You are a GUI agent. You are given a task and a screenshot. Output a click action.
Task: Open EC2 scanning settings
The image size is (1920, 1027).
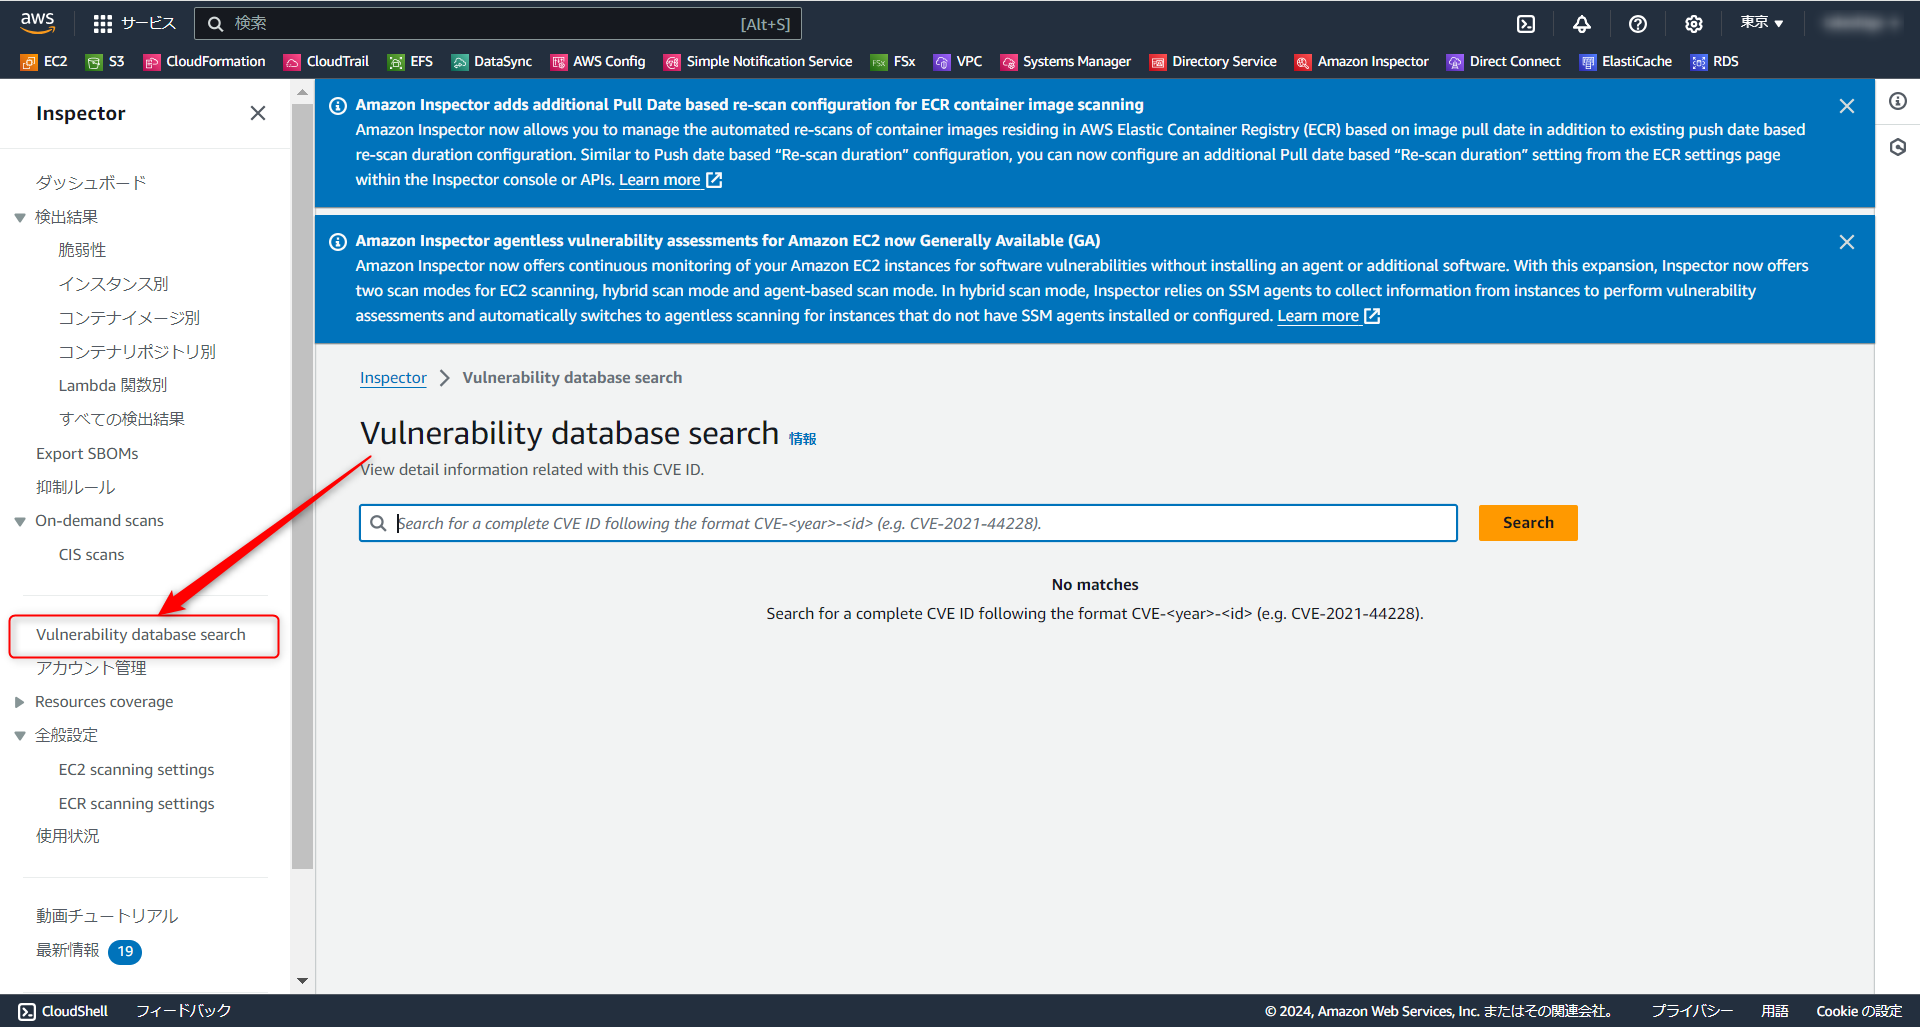[x=136, y=770]
